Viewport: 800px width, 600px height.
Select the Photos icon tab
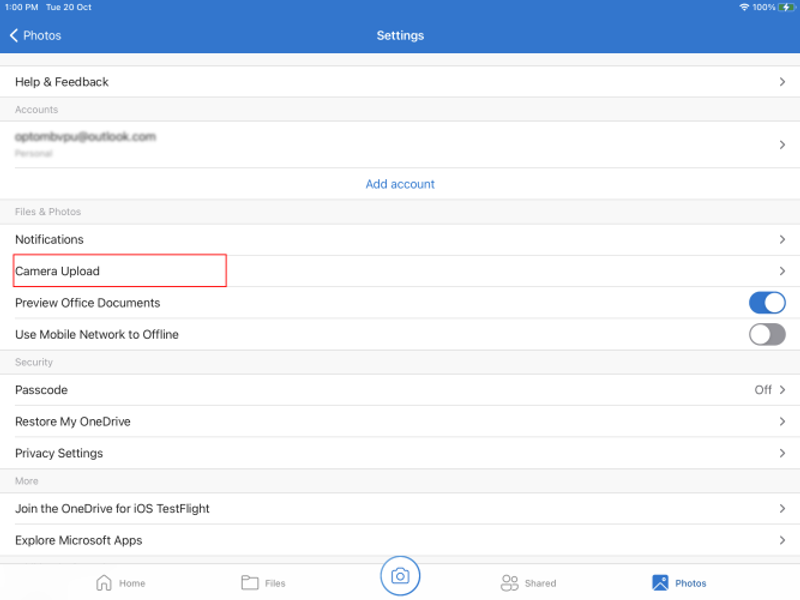(660, 583)
